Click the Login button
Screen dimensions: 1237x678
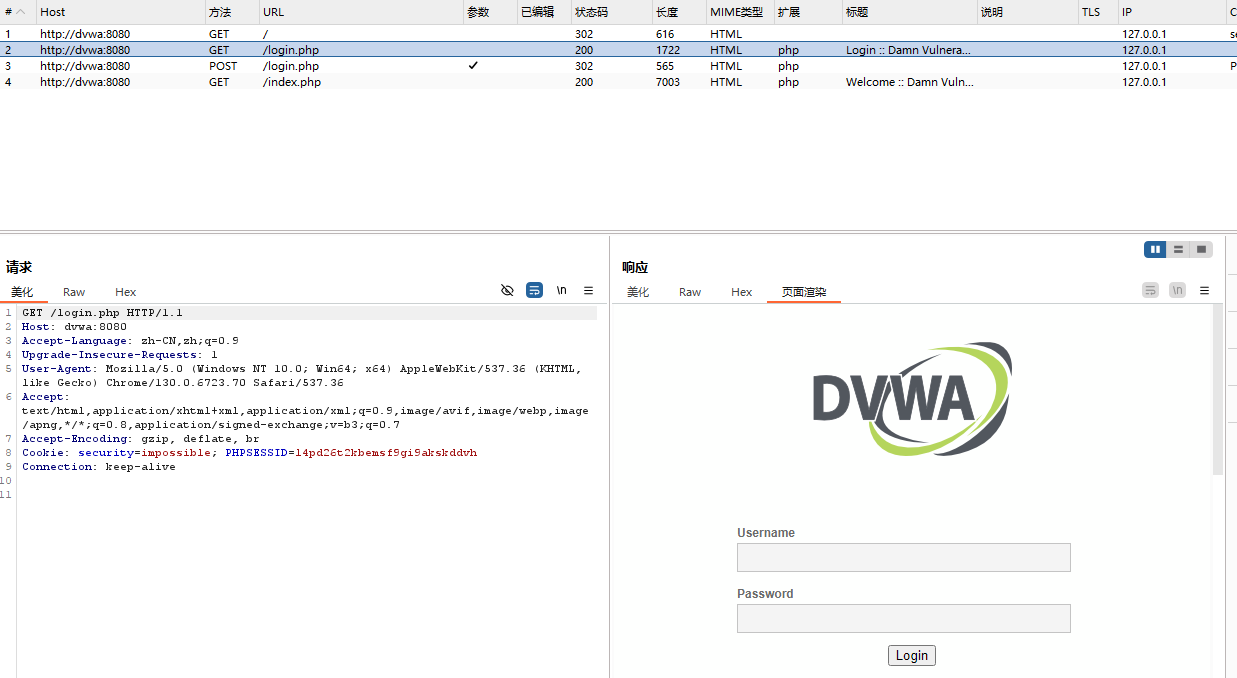[911, 655]
